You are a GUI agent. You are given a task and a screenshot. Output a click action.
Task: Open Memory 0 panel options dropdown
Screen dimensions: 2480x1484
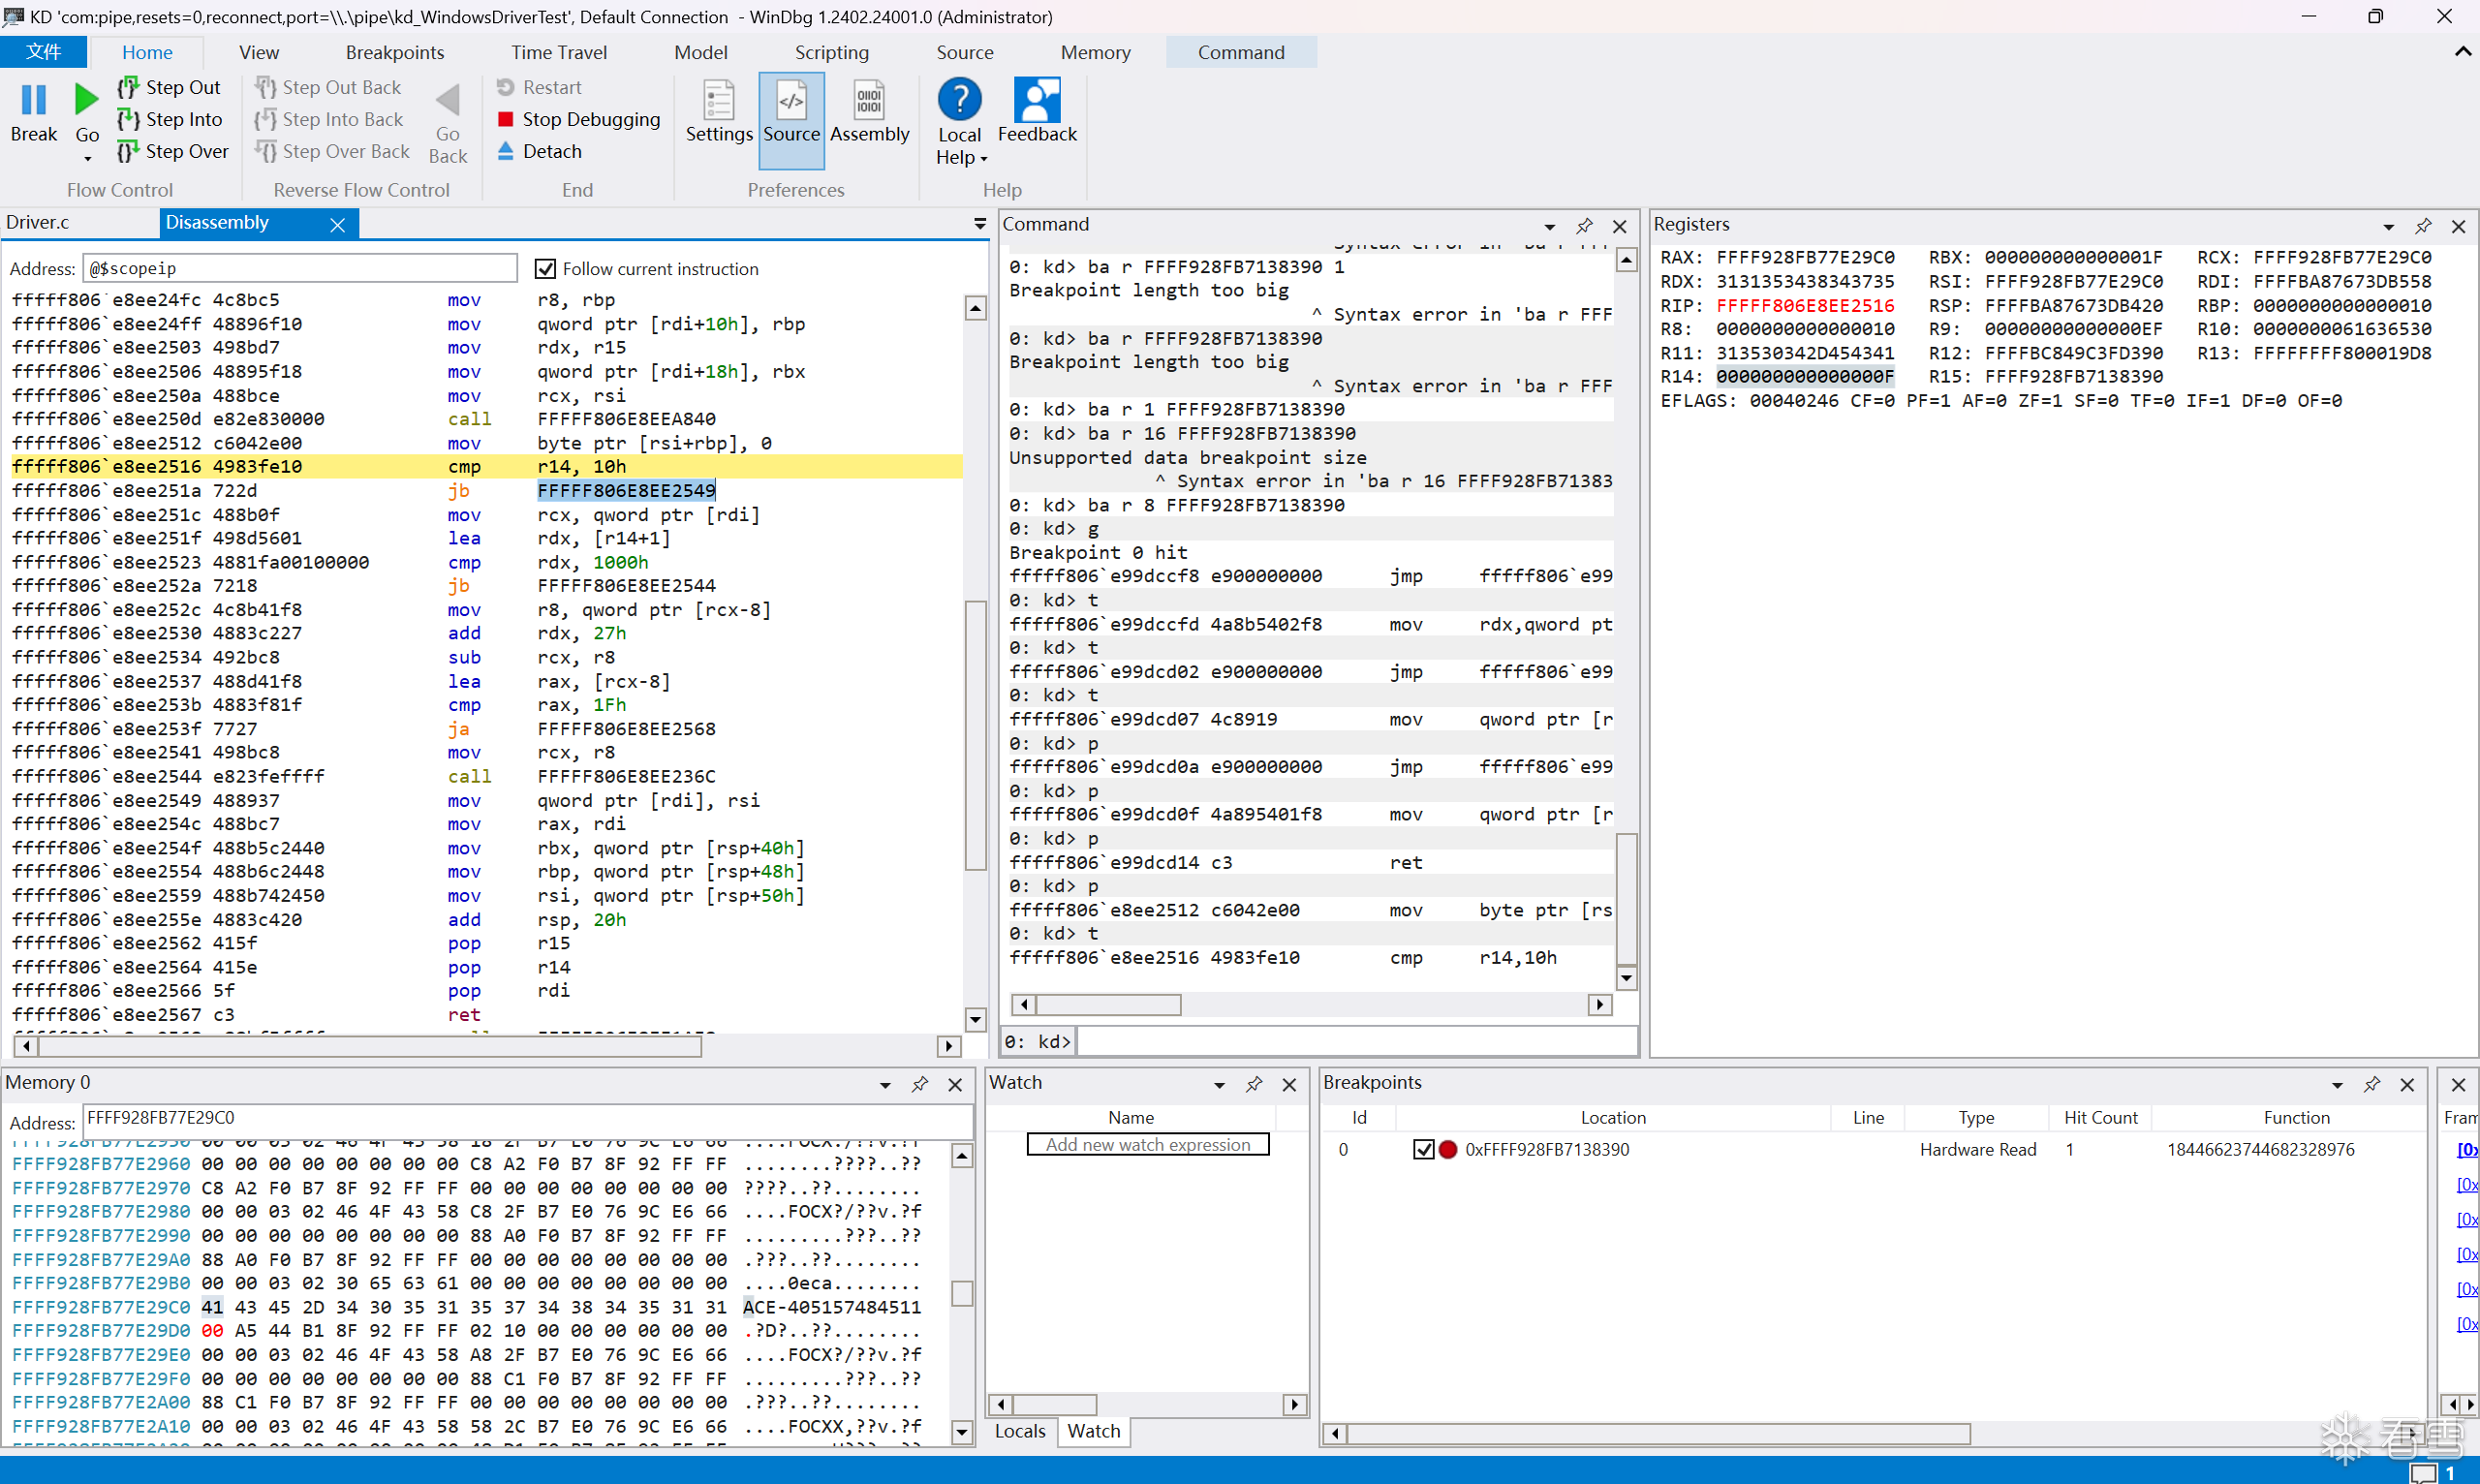tap(885, 1084)
